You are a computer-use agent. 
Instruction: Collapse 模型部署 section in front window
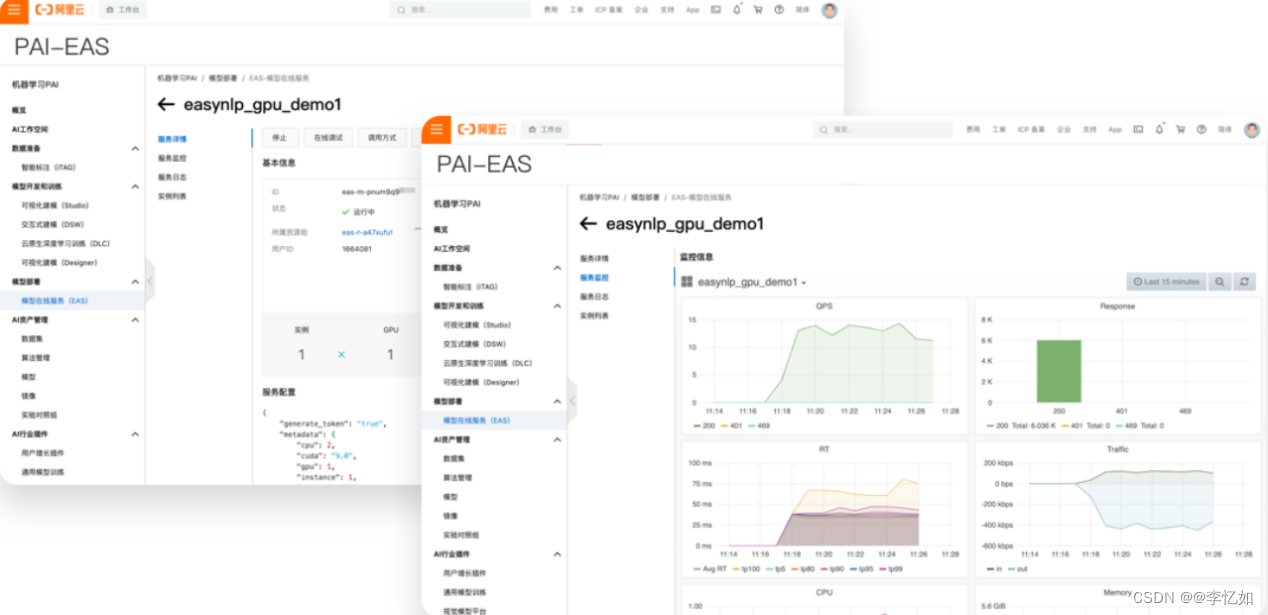(557, 401)
